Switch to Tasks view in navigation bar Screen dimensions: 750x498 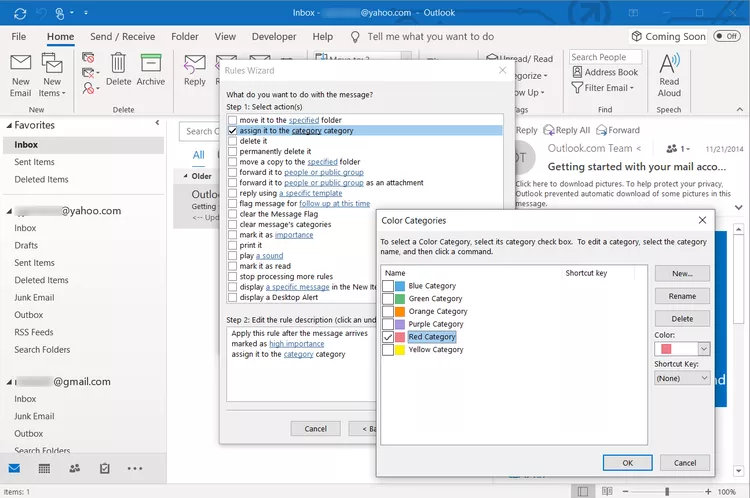pos(105,468)
